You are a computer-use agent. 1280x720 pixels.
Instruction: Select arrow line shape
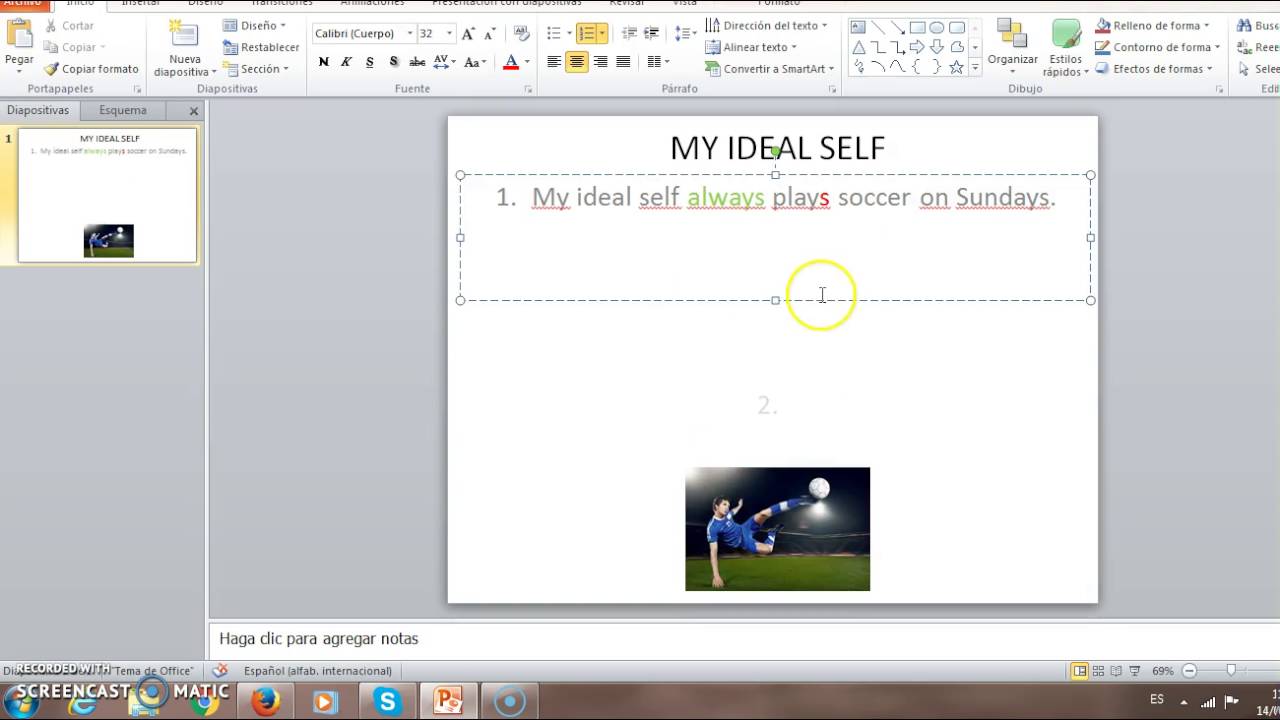[897, 27]
